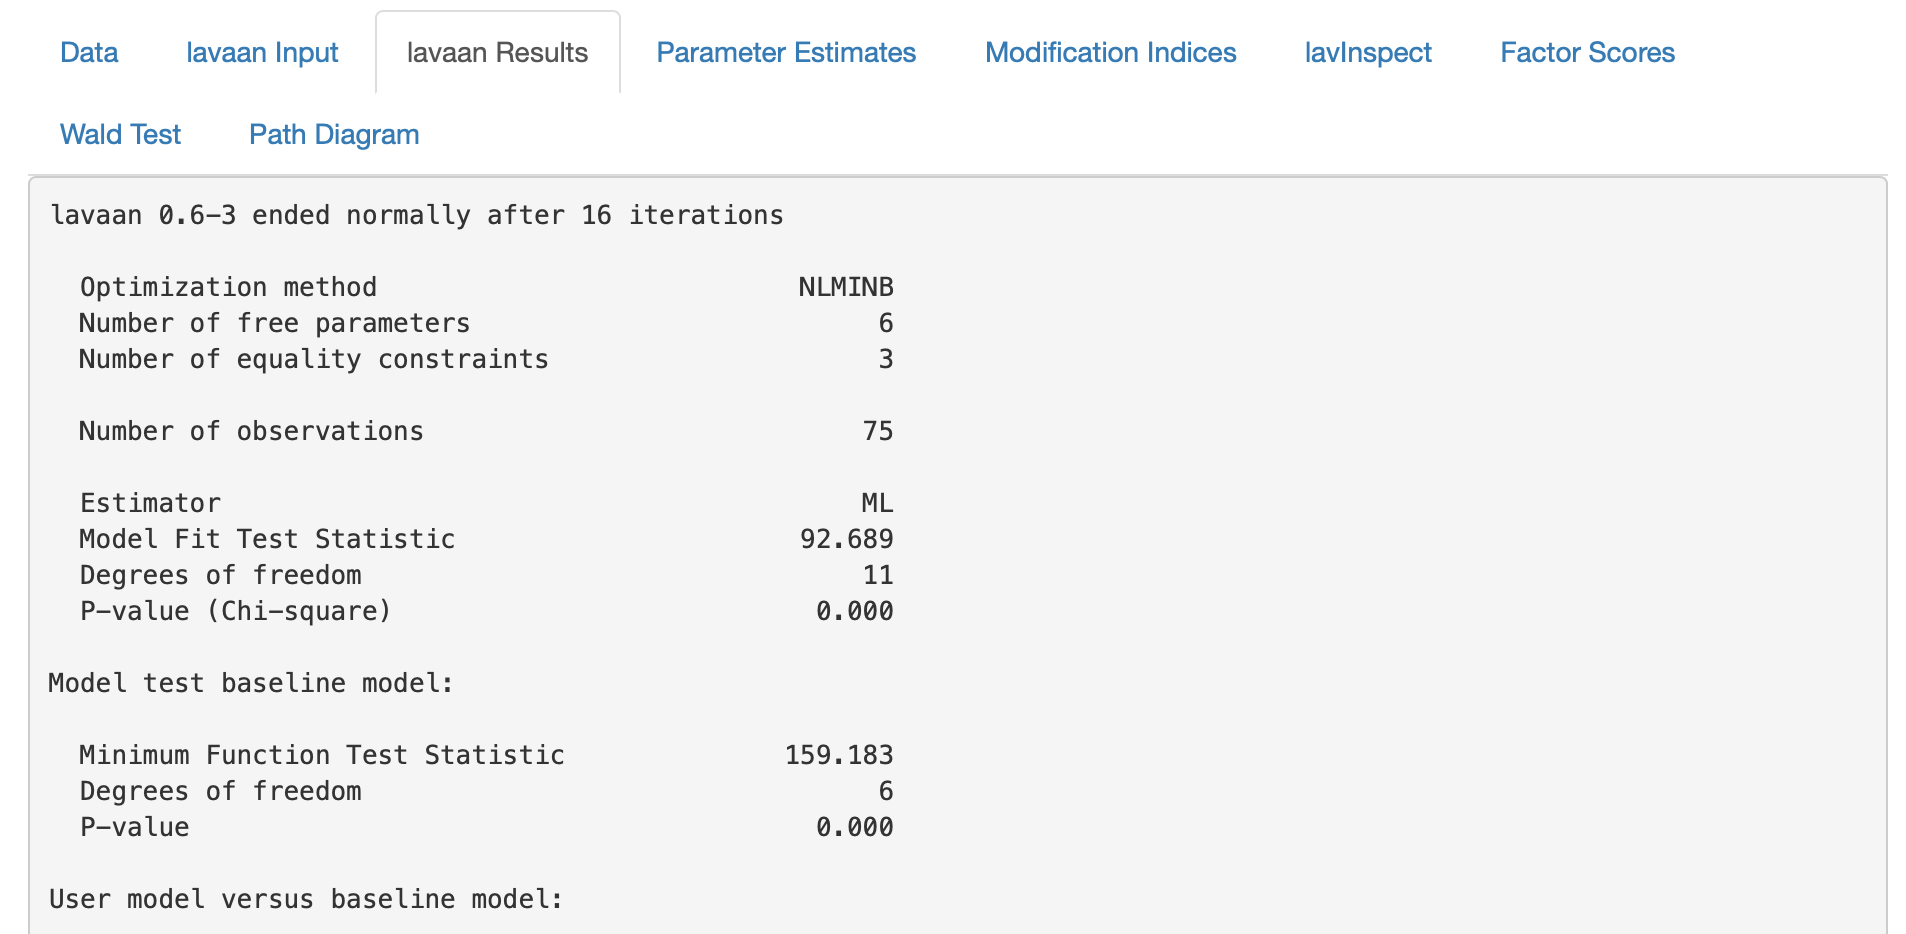Image resolution: width=1906 pixels, height=934 pixels.
Task: Select the Wald Test tab
Action: coord(120,134)
